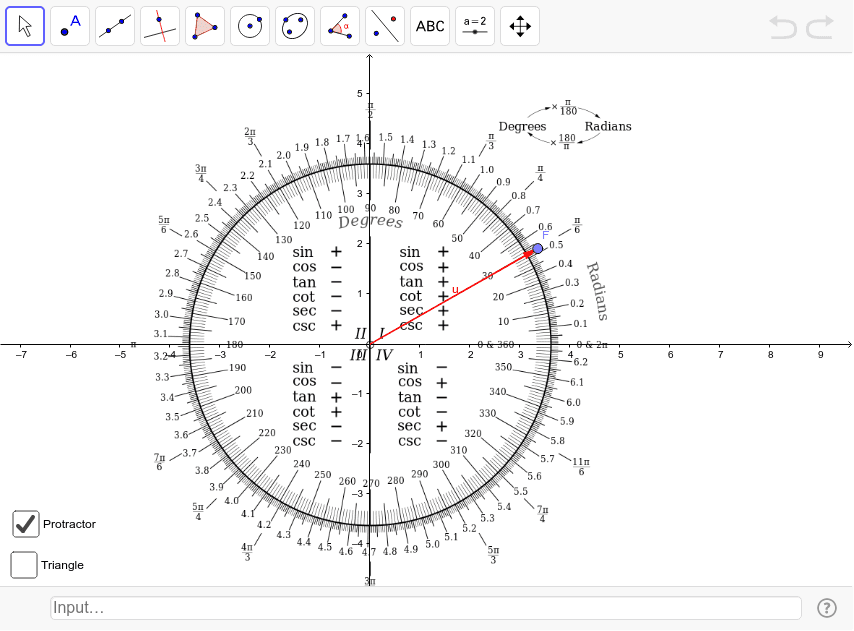This screenshot has height=631, width=854.
Task: Select the Point tool
Action: point(69,25)
